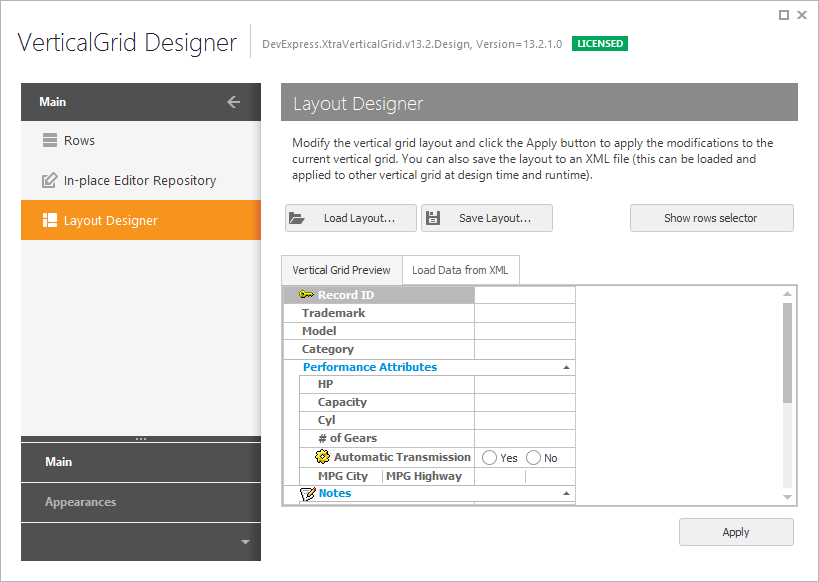Click the Layout Designer grid icon
Screen dimensions: 819x582
pyautogui.click(x=50, y=220)
